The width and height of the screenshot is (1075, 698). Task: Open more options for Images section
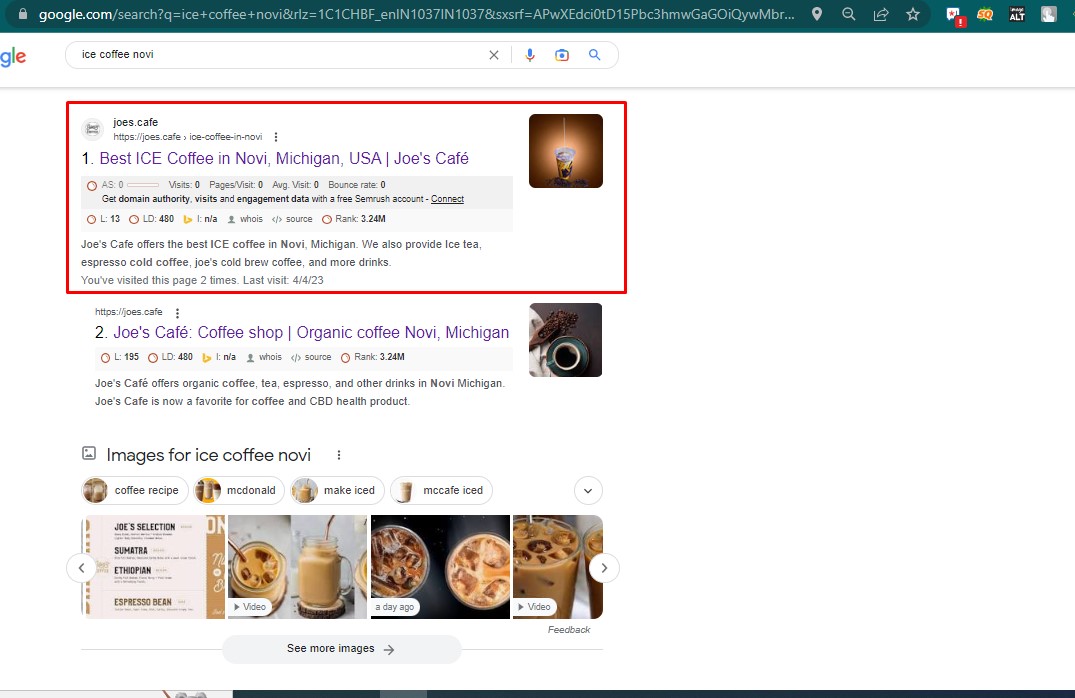coord(339,455)
